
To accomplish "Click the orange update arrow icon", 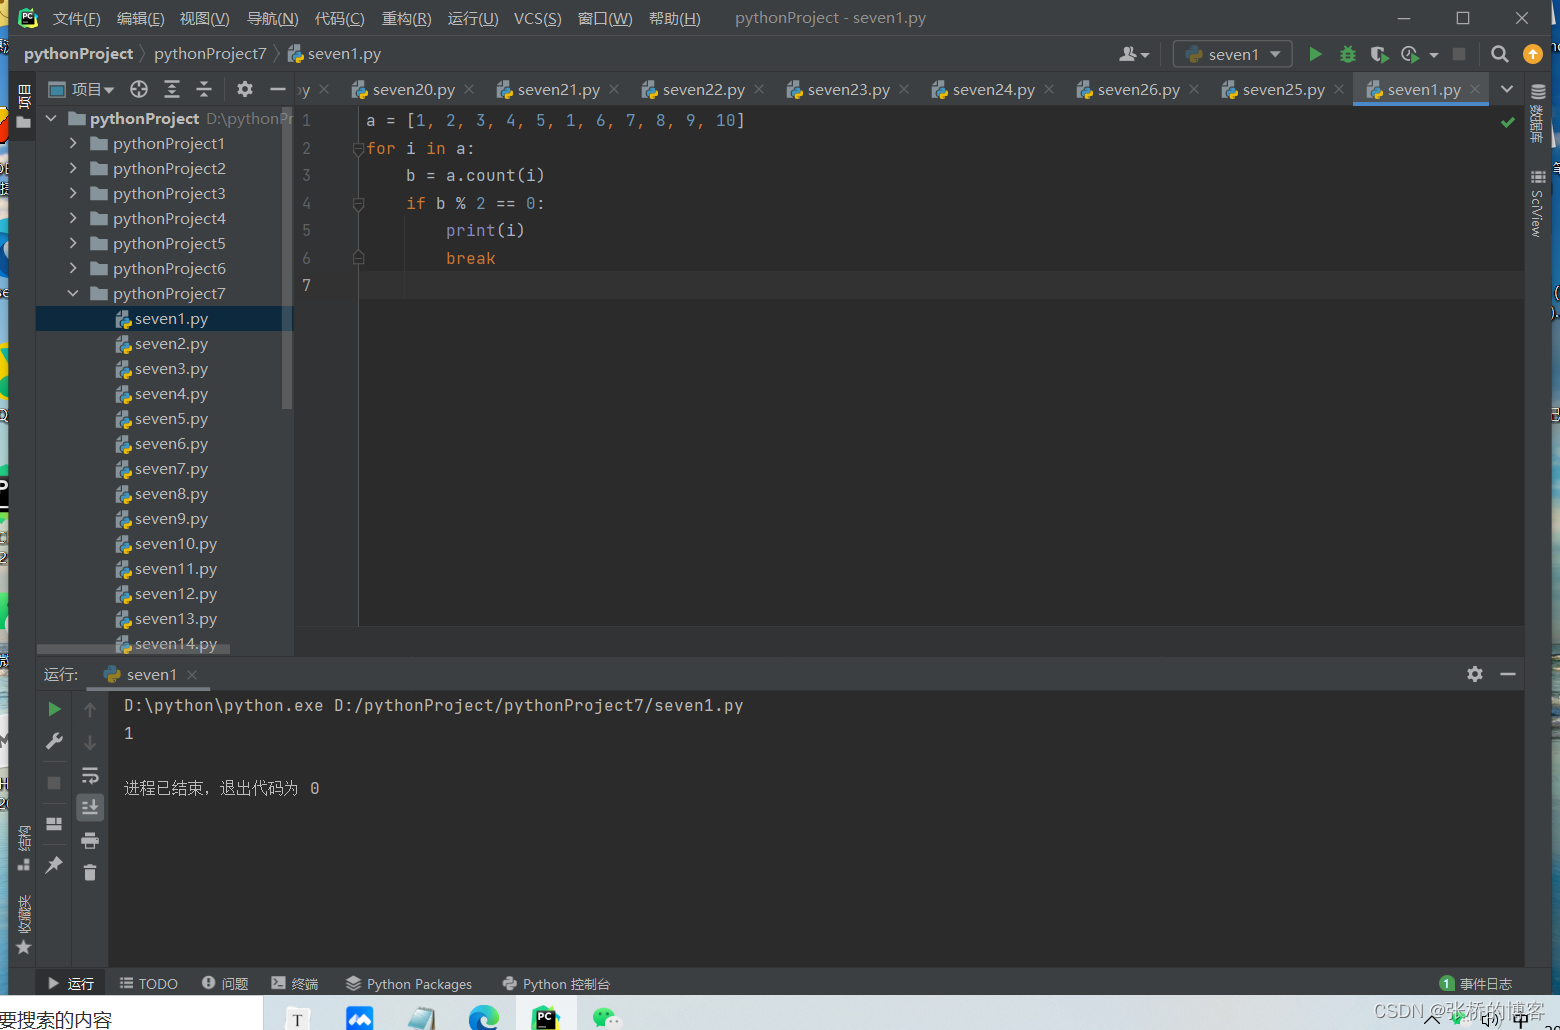I will (x=1532, y=54).
